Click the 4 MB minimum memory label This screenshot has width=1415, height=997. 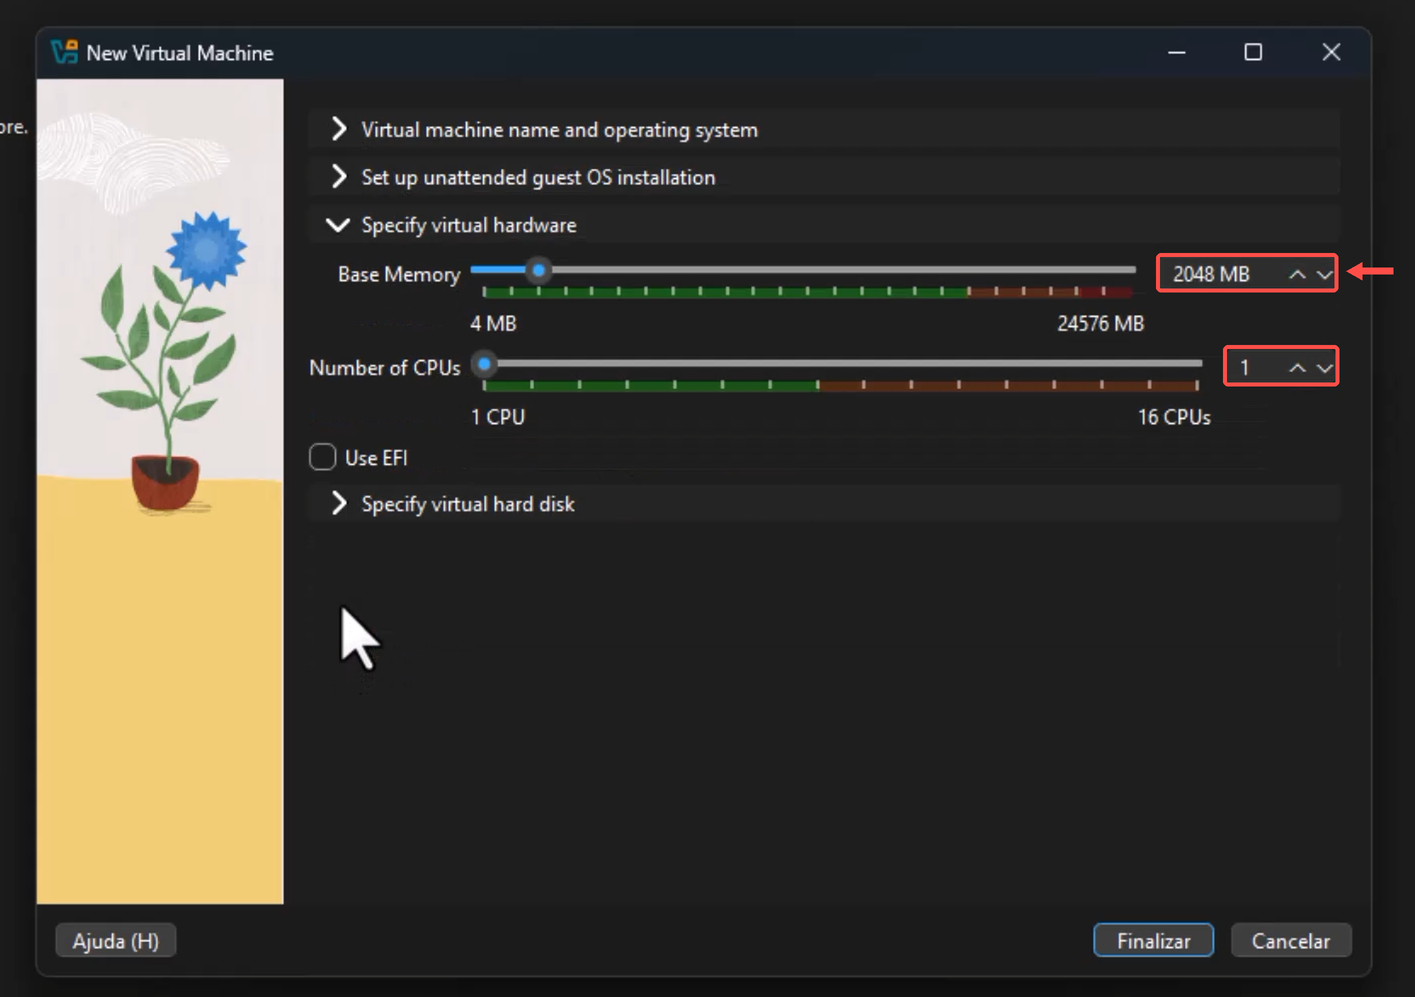click(493, 324)
